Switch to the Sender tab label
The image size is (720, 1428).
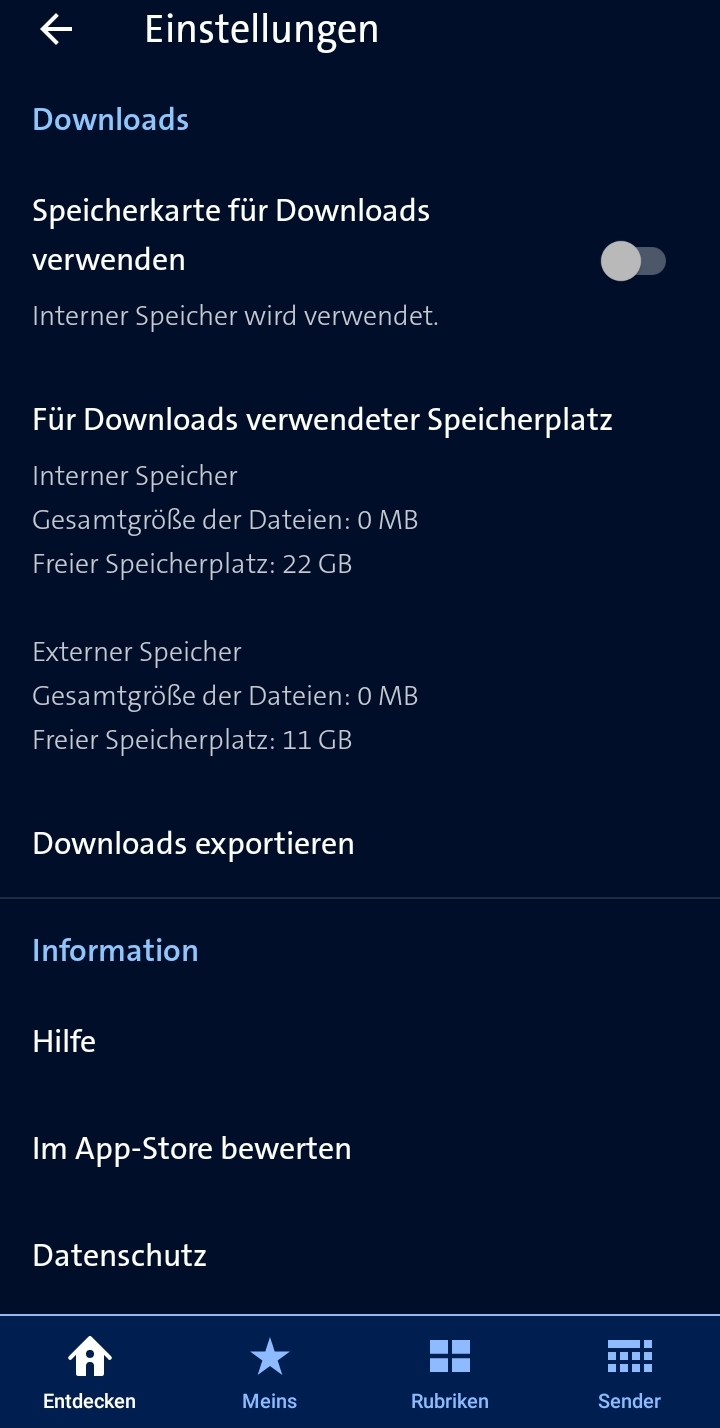(x=630, y=1400)
